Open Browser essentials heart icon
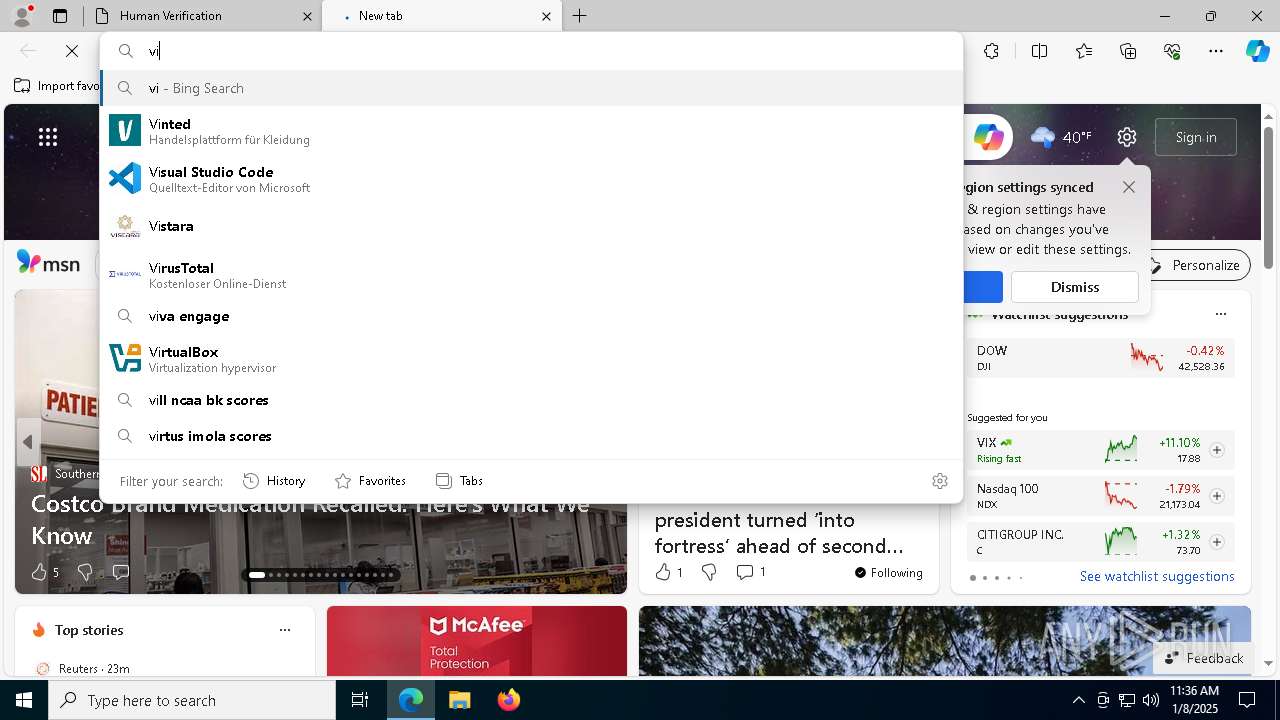 coord(1172,51)
